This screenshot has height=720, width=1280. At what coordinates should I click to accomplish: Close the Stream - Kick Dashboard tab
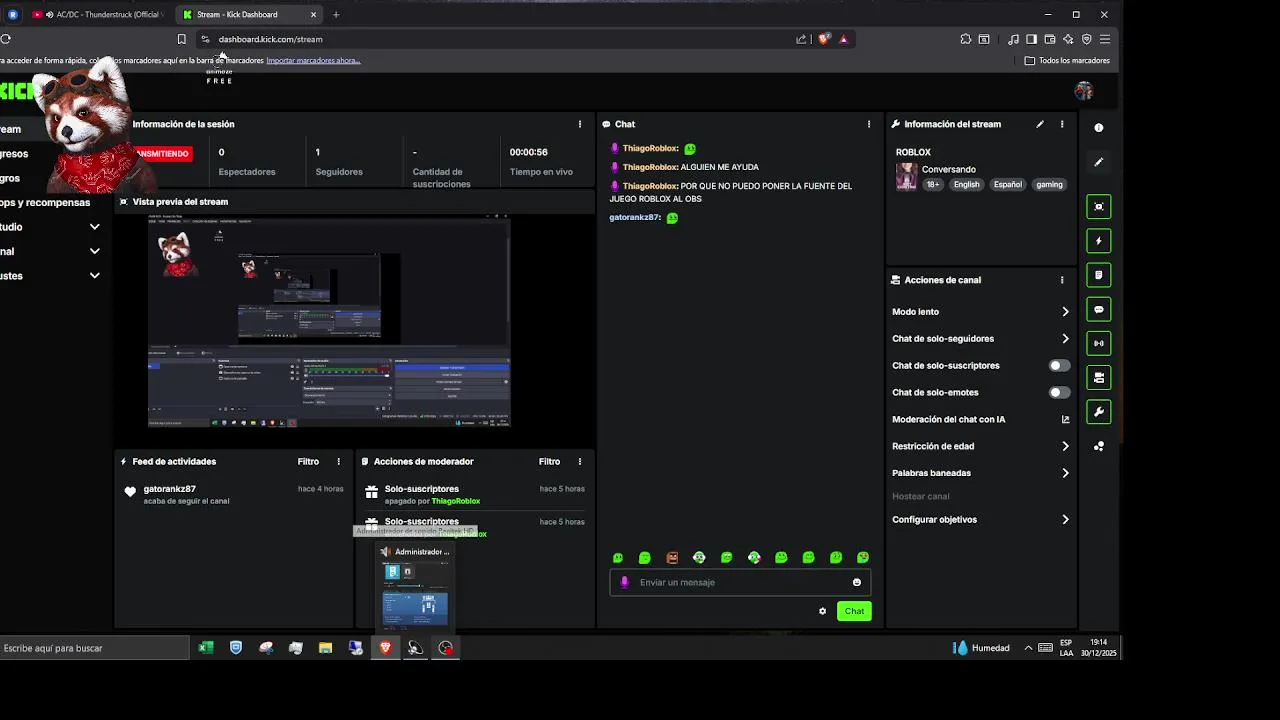tap(313, 15)
